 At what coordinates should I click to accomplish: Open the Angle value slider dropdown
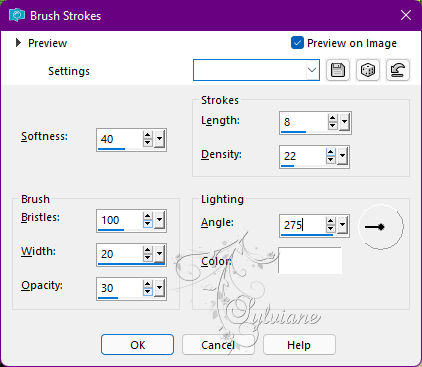coord(342,225)
